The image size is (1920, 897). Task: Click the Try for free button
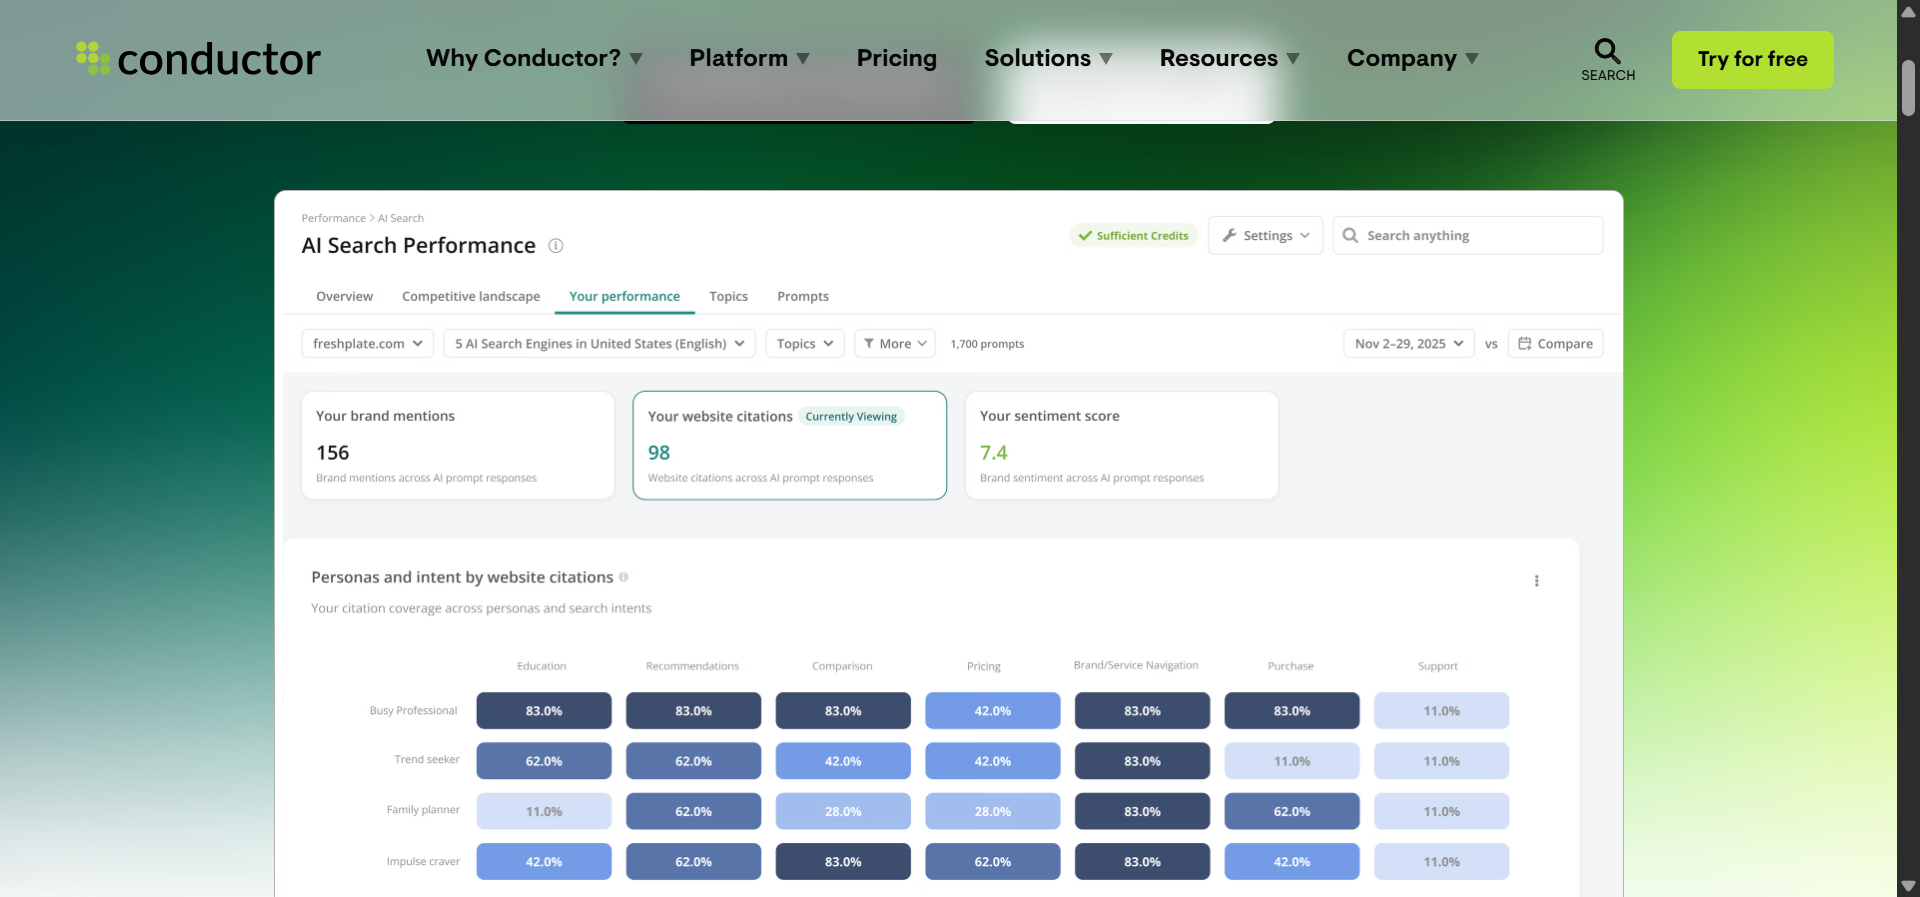coord(1752,59)
